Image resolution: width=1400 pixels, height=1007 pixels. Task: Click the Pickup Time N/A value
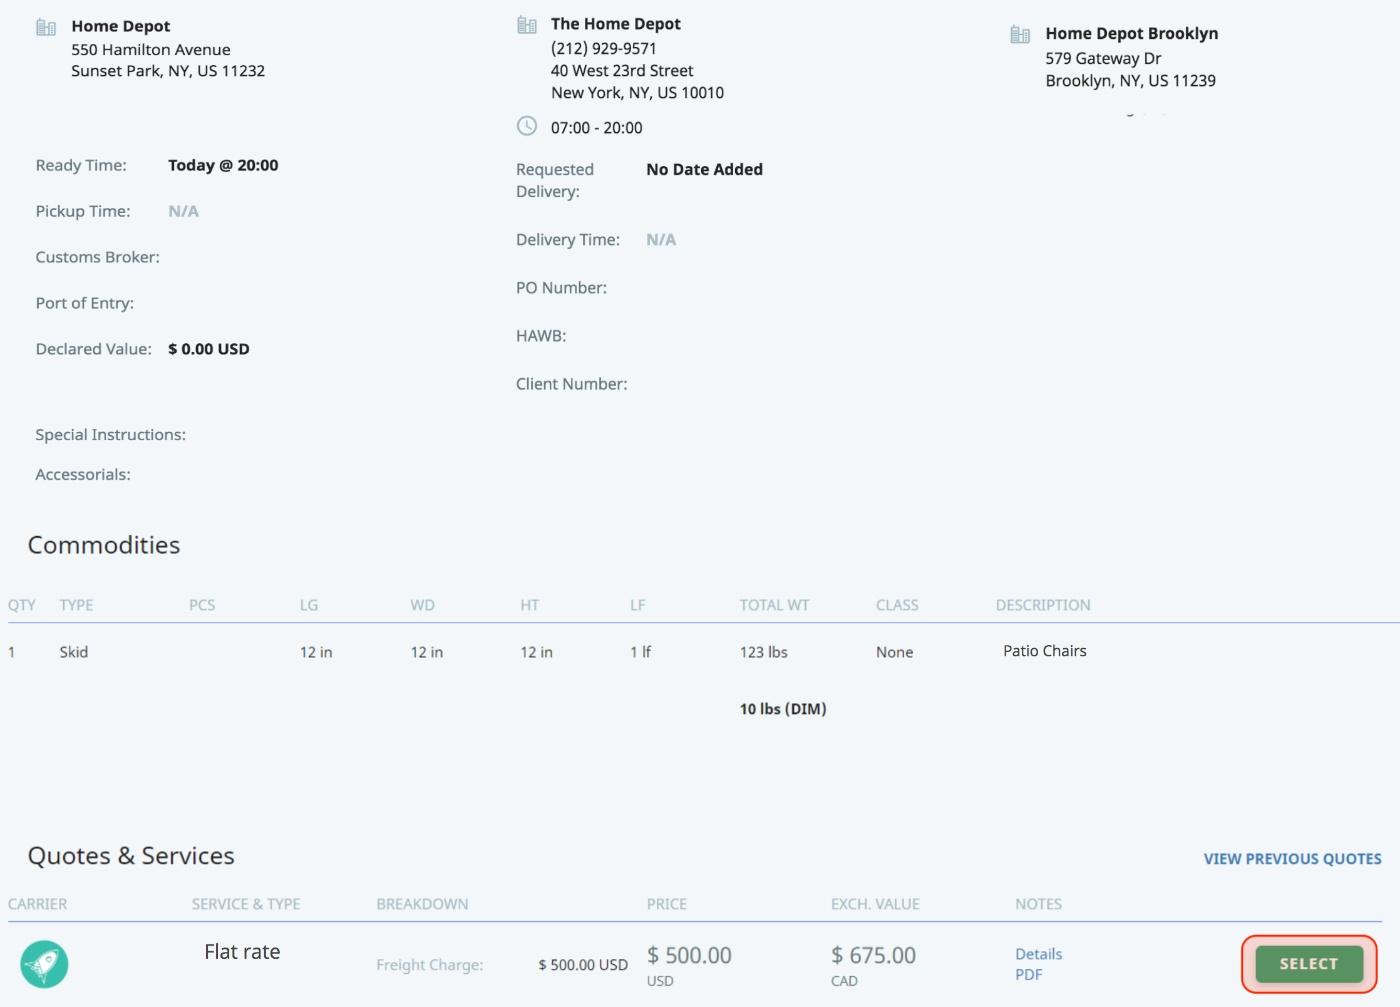183,211
